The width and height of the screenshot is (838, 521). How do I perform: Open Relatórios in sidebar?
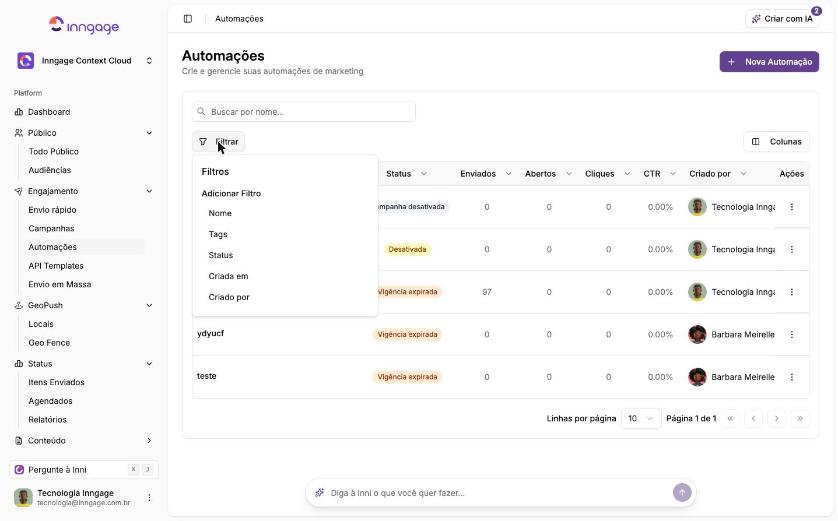point(48,419)
